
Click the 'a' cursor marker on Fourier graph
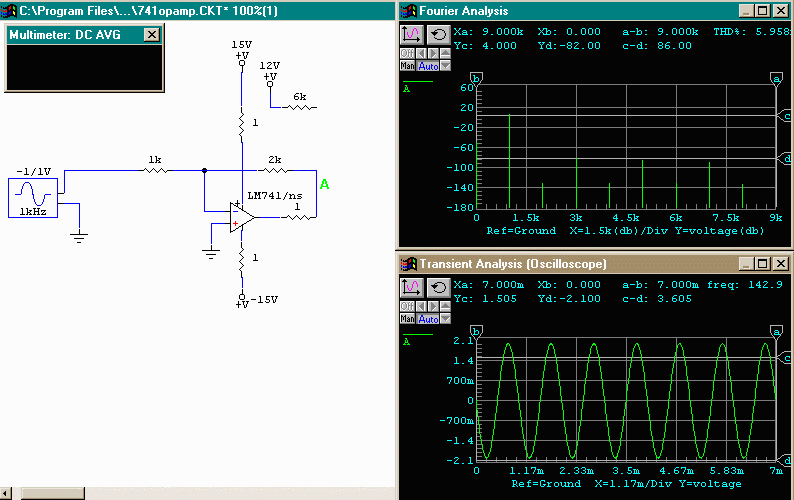pyautogui.click(x=776, y=78)
